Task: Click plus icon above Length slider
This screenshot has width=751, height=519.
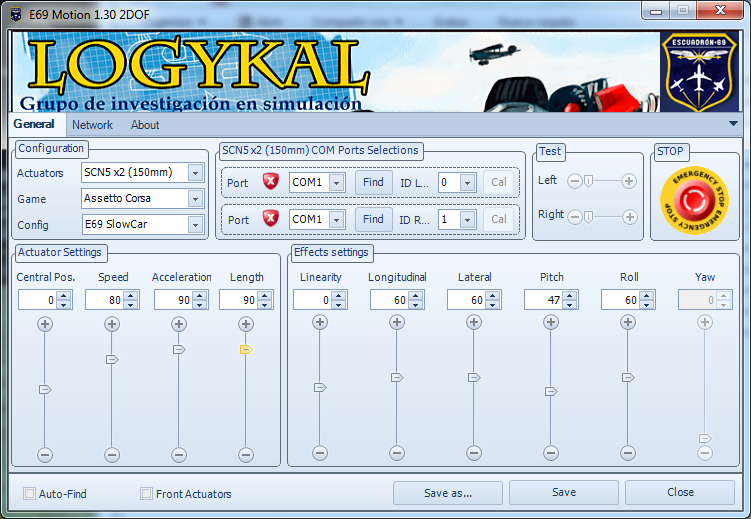Action: [x=246, y=324]
